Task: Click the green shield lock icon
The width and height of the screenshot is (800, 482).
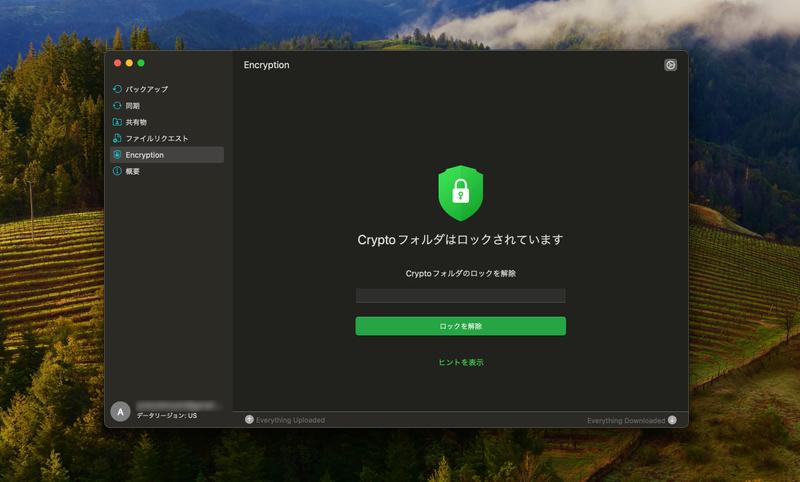Action: 461,193
